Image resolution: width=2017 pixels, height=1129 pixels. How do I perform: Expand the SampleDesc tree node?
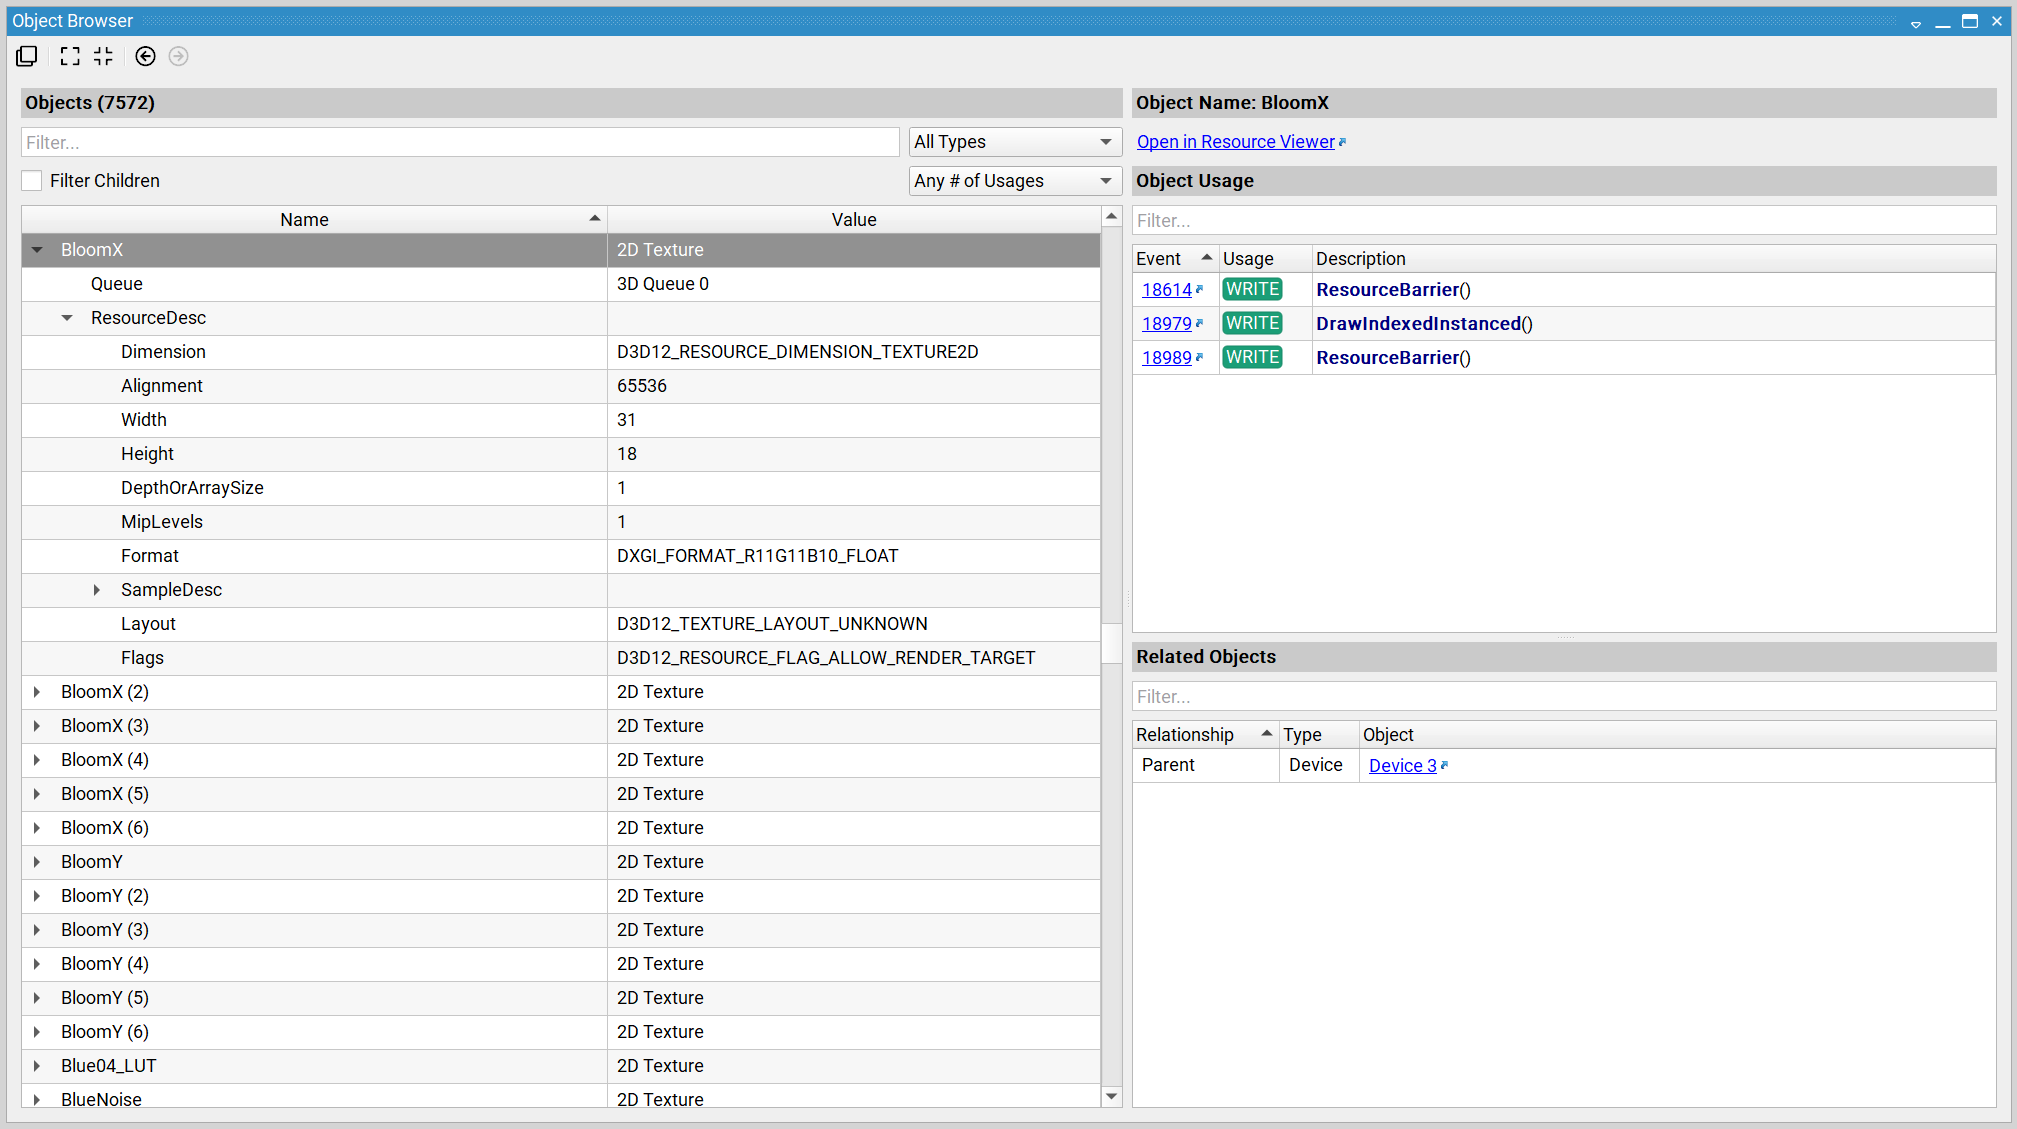(97, 590)
